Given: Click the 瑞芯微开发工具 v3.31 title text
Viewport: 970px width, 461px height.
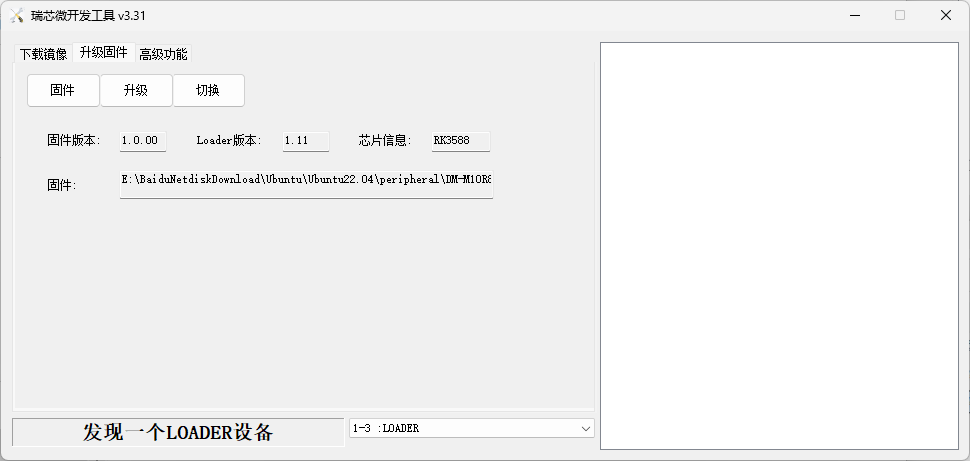Looking at the screenshot, I should tap(88, 15).
